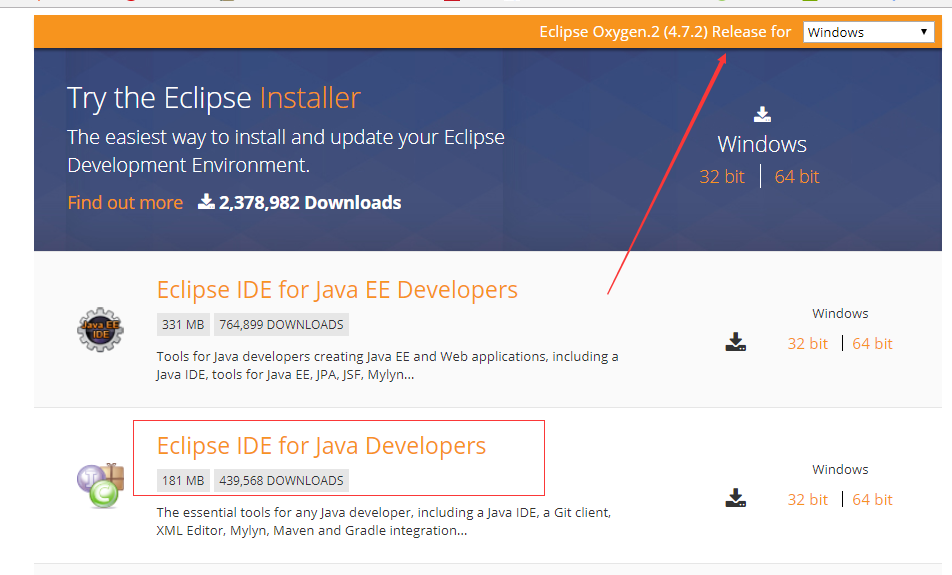Download Java Developers 64 bit
952x575 pixels.
click(872, 500)
